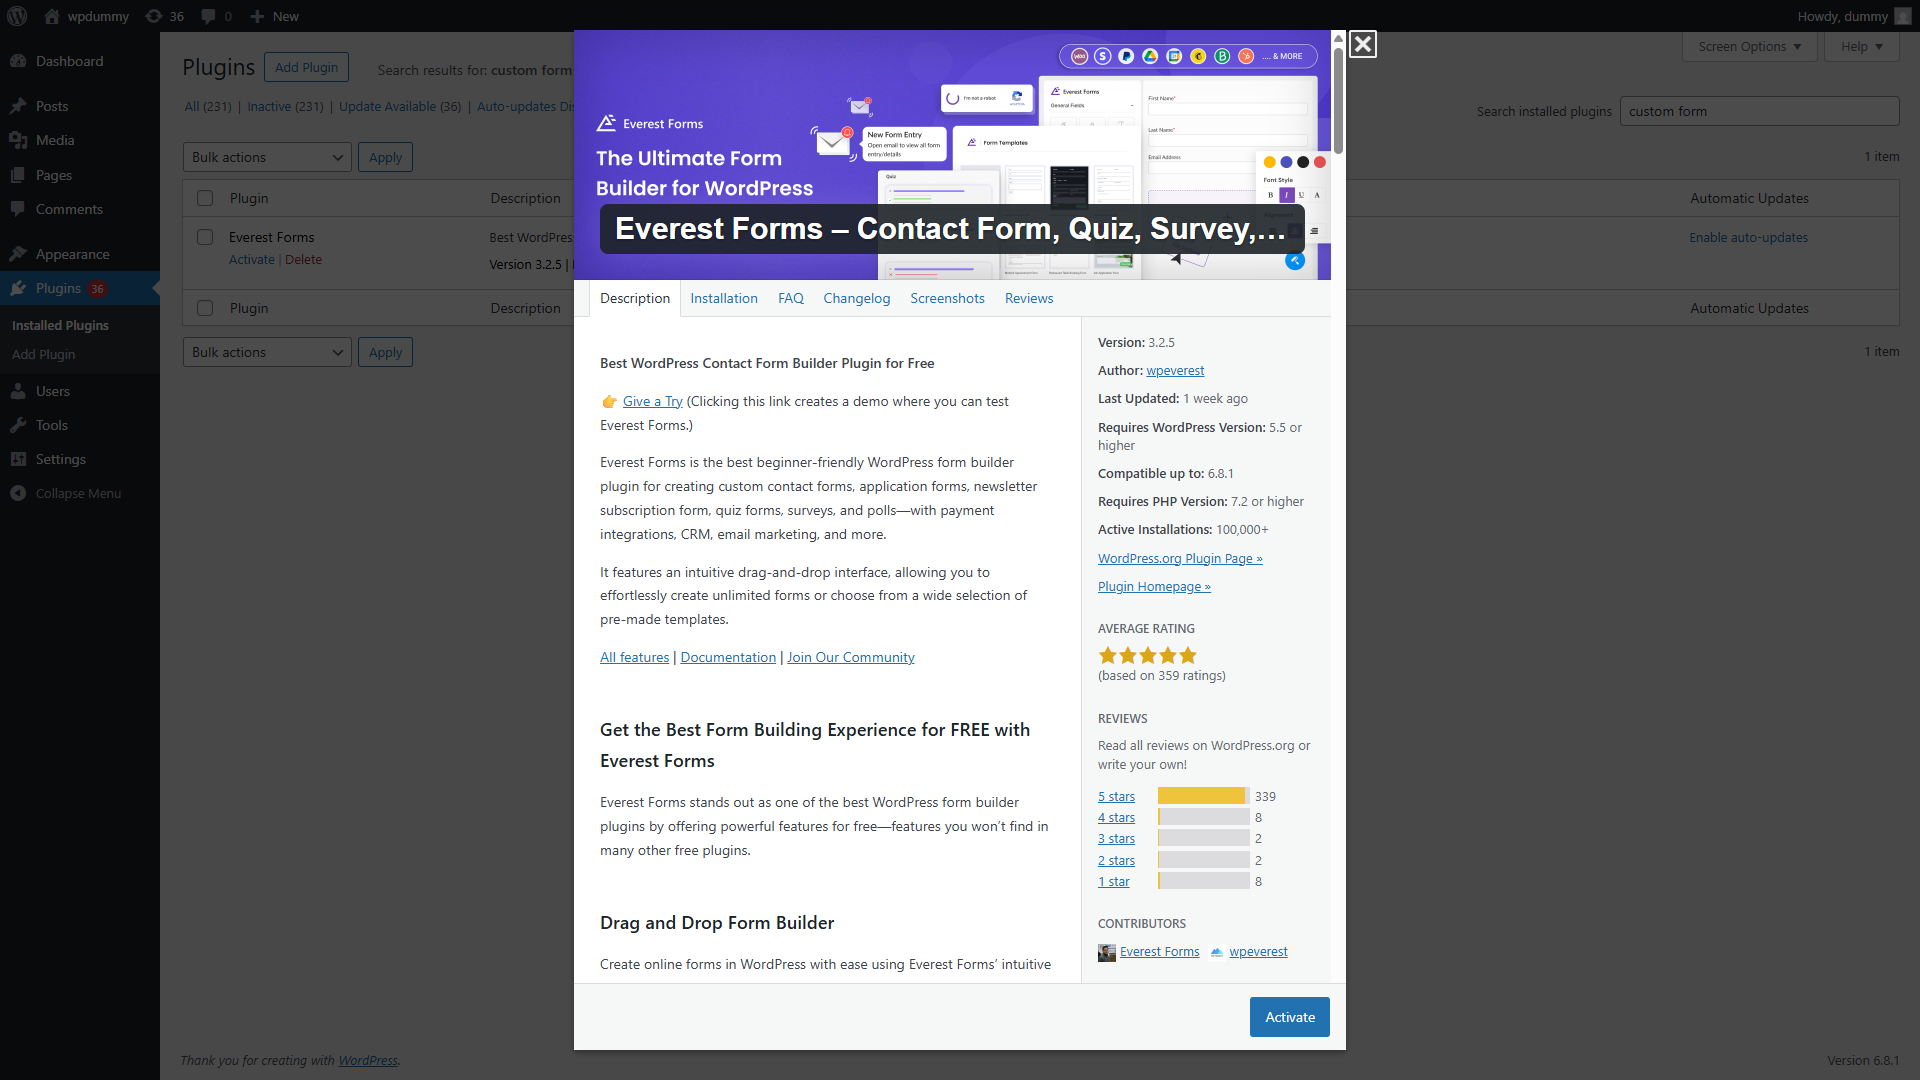Toggle select-all checkbox in table footer
The image size is (1920, 1080).
[x=205, y=308]
